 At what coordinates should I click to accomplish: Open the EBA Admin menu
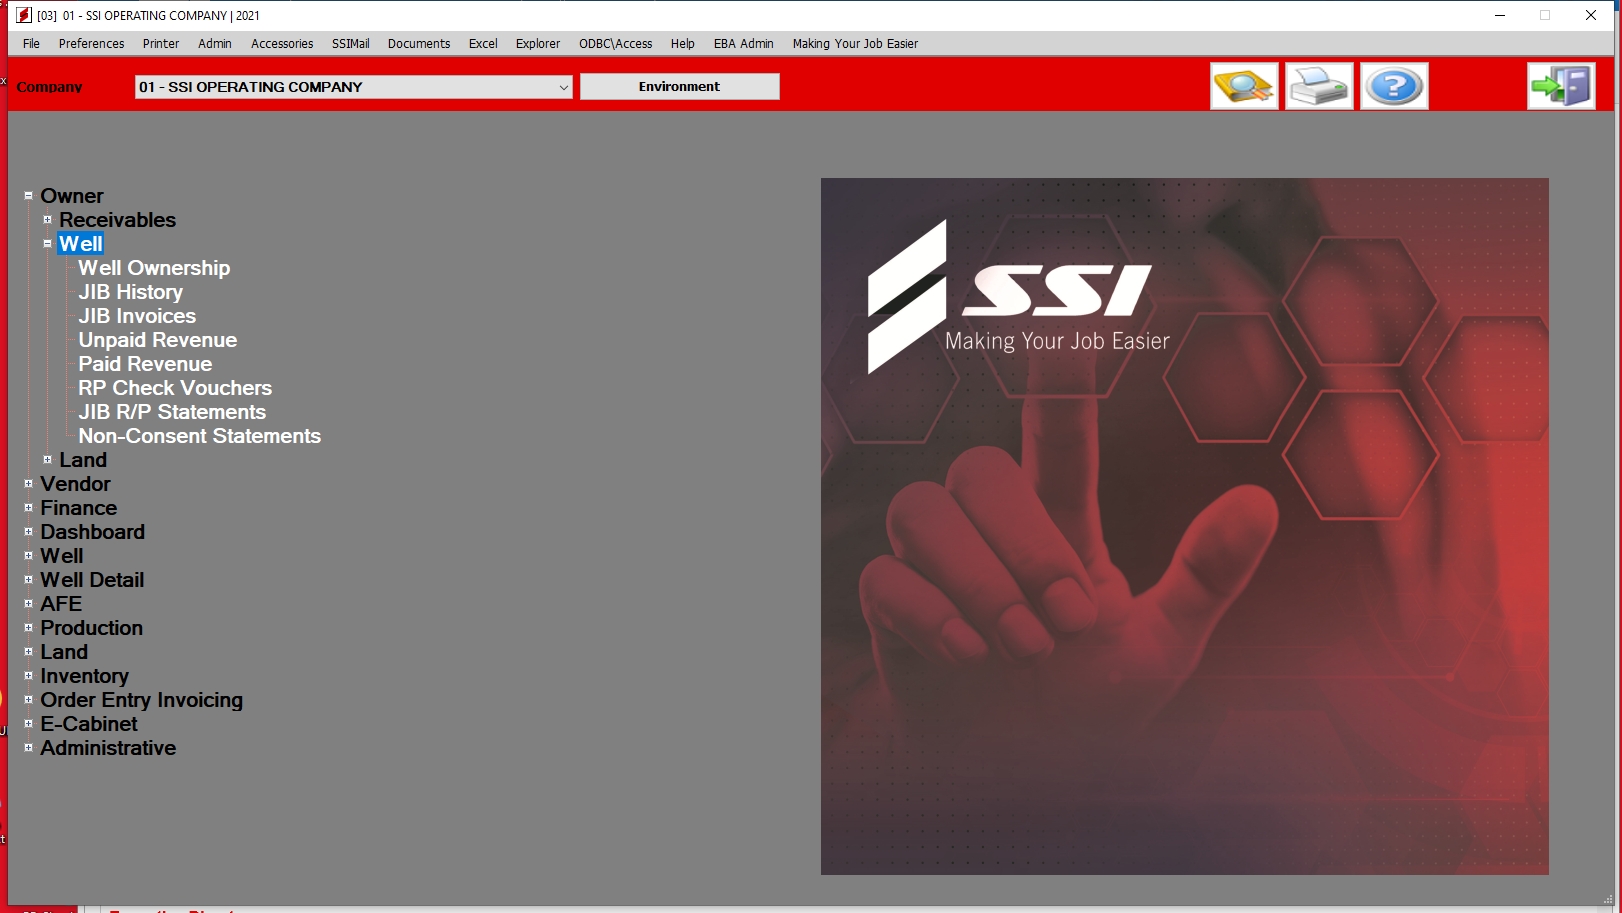click(744, 44)
